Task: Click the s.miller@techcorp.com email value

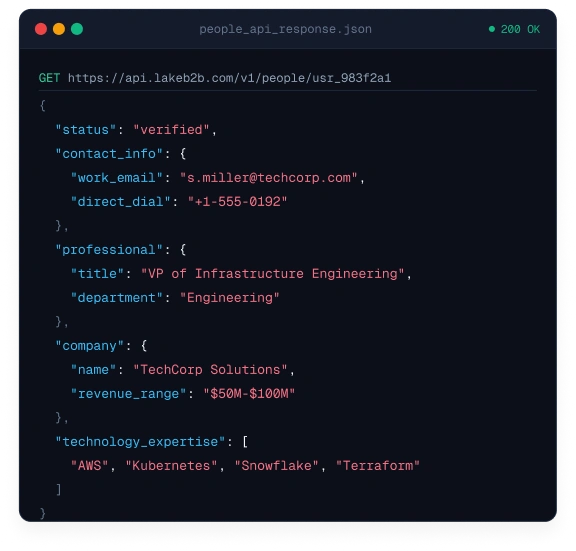Action: click(269, 178)
